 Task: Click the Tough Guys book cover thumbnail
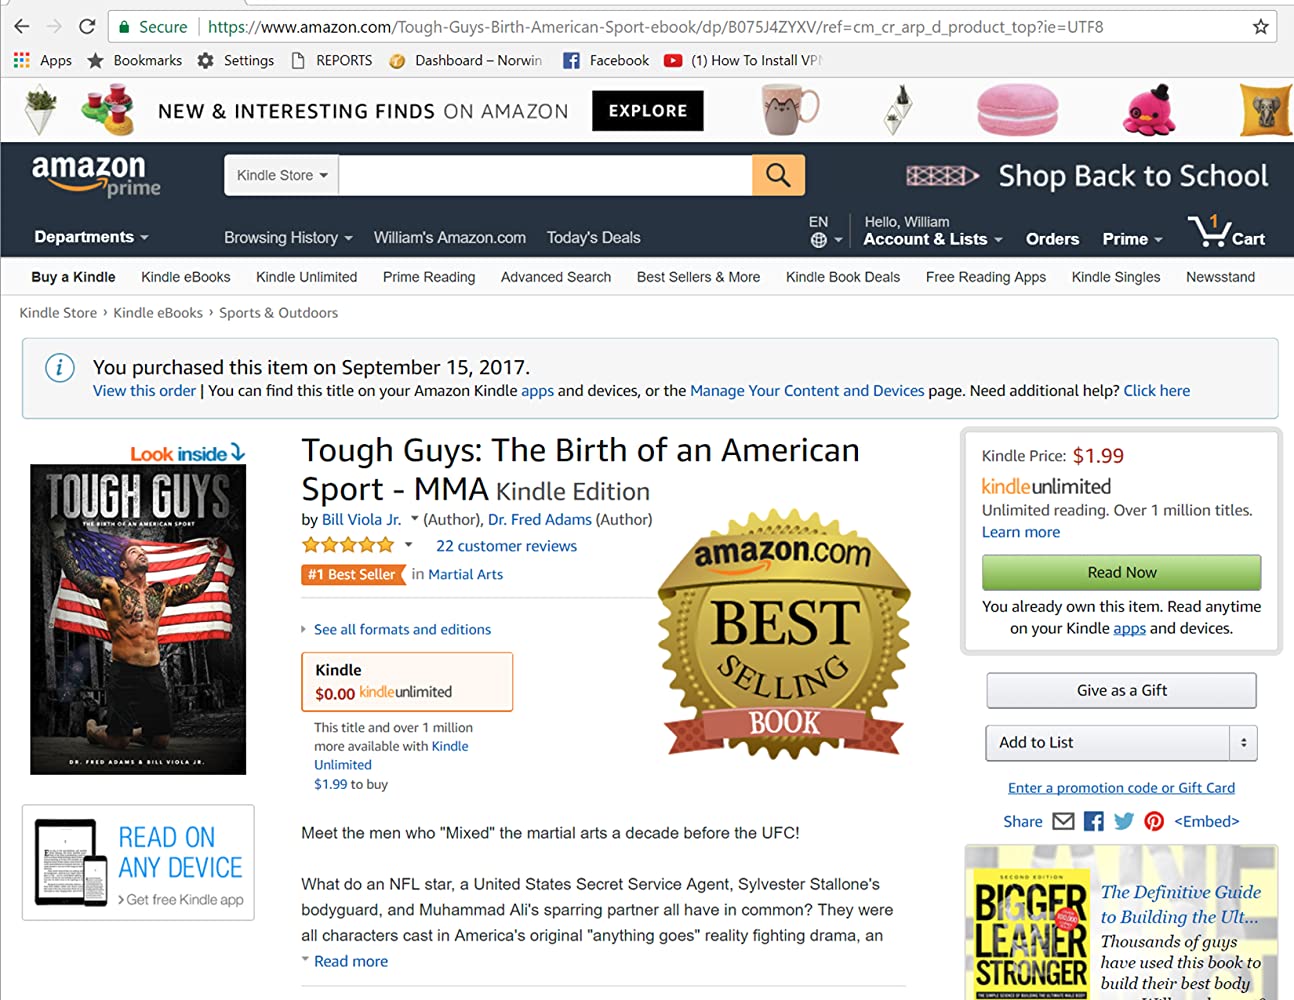[138, 619]
